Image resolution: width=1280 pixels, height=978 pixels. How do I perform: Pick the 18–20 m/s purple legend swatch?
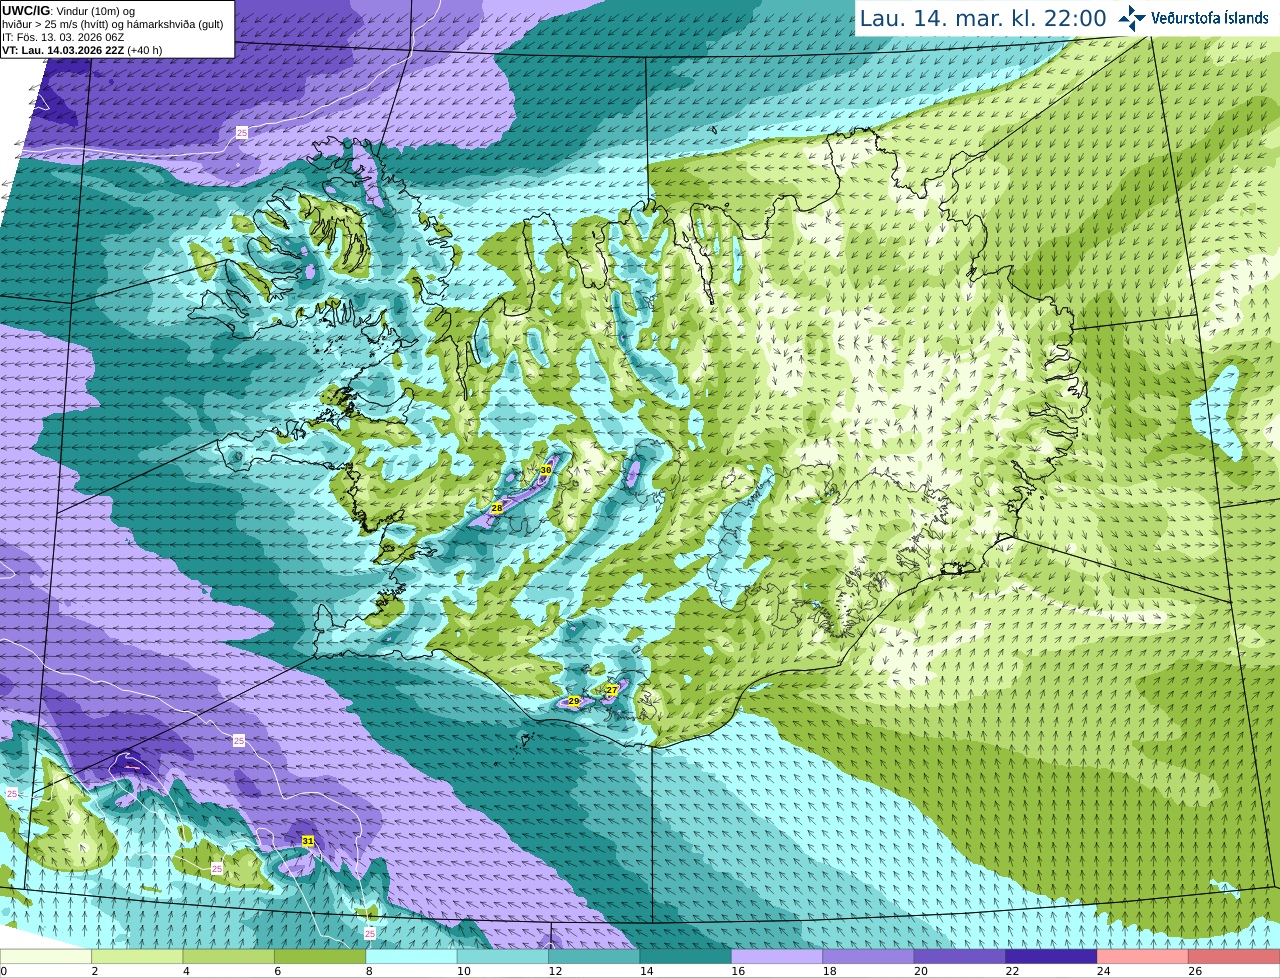click(868, 956)
